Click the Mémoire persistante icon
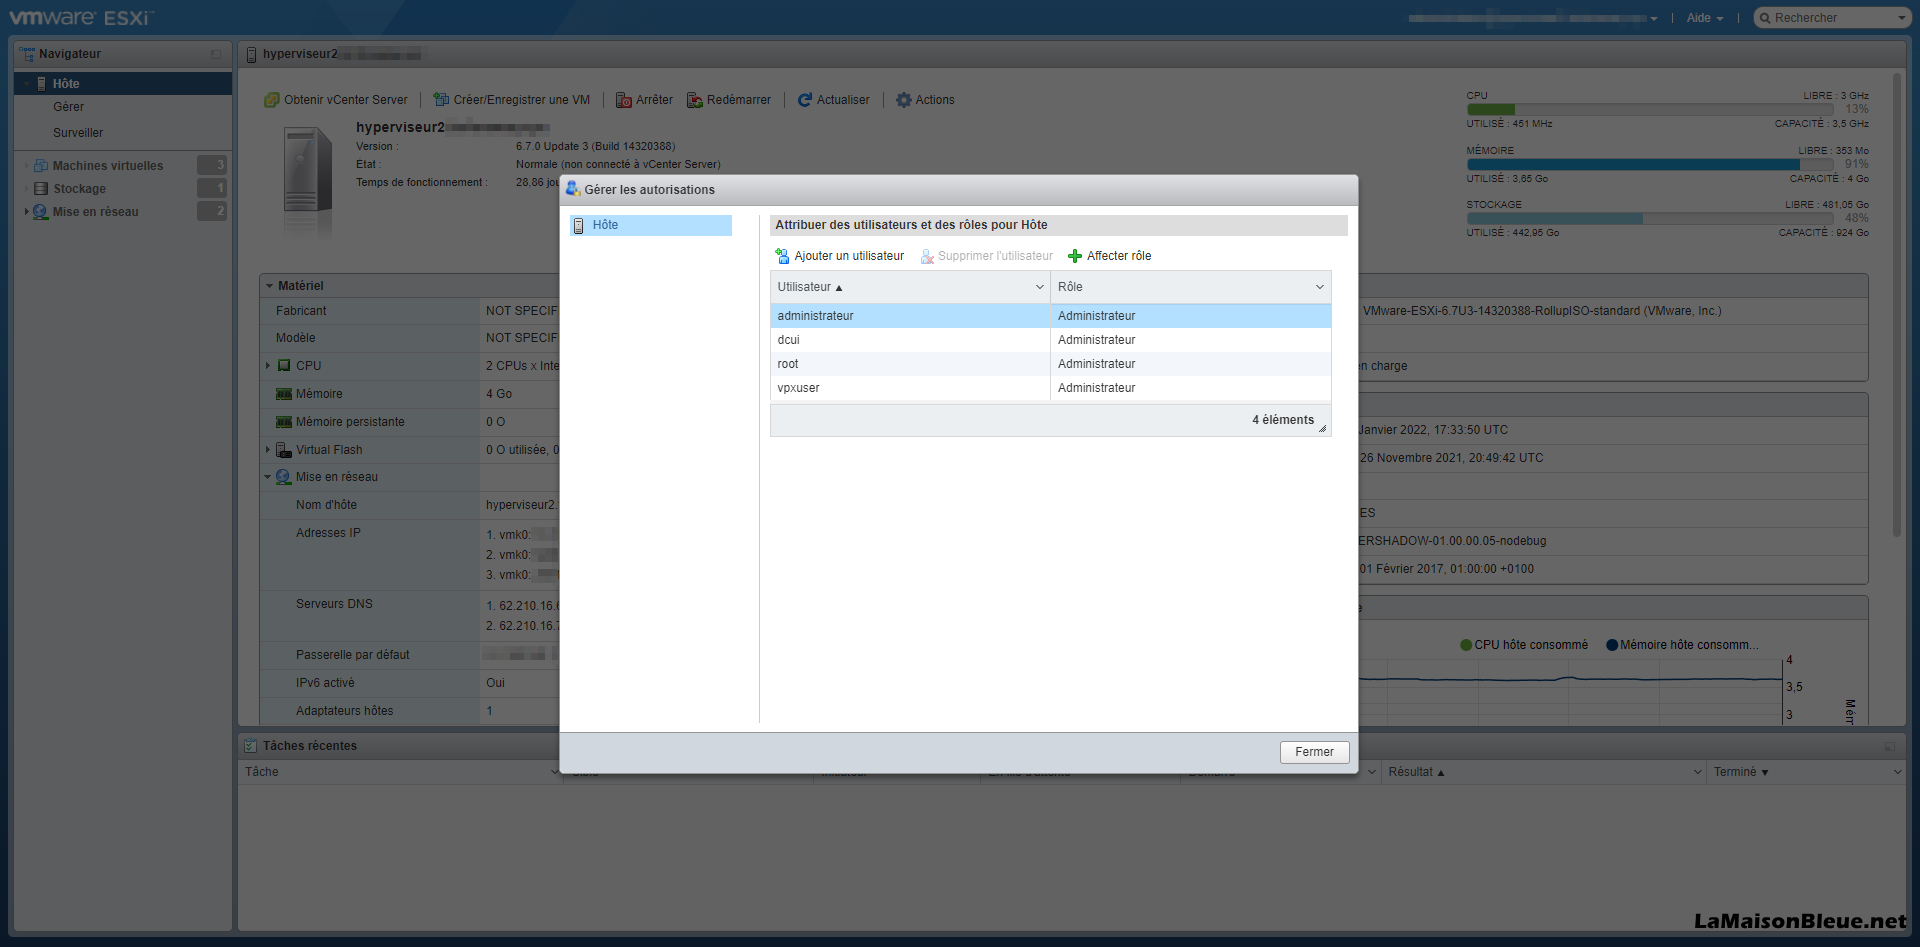This screenshot has height=947, width=1920. click(284, 422)
